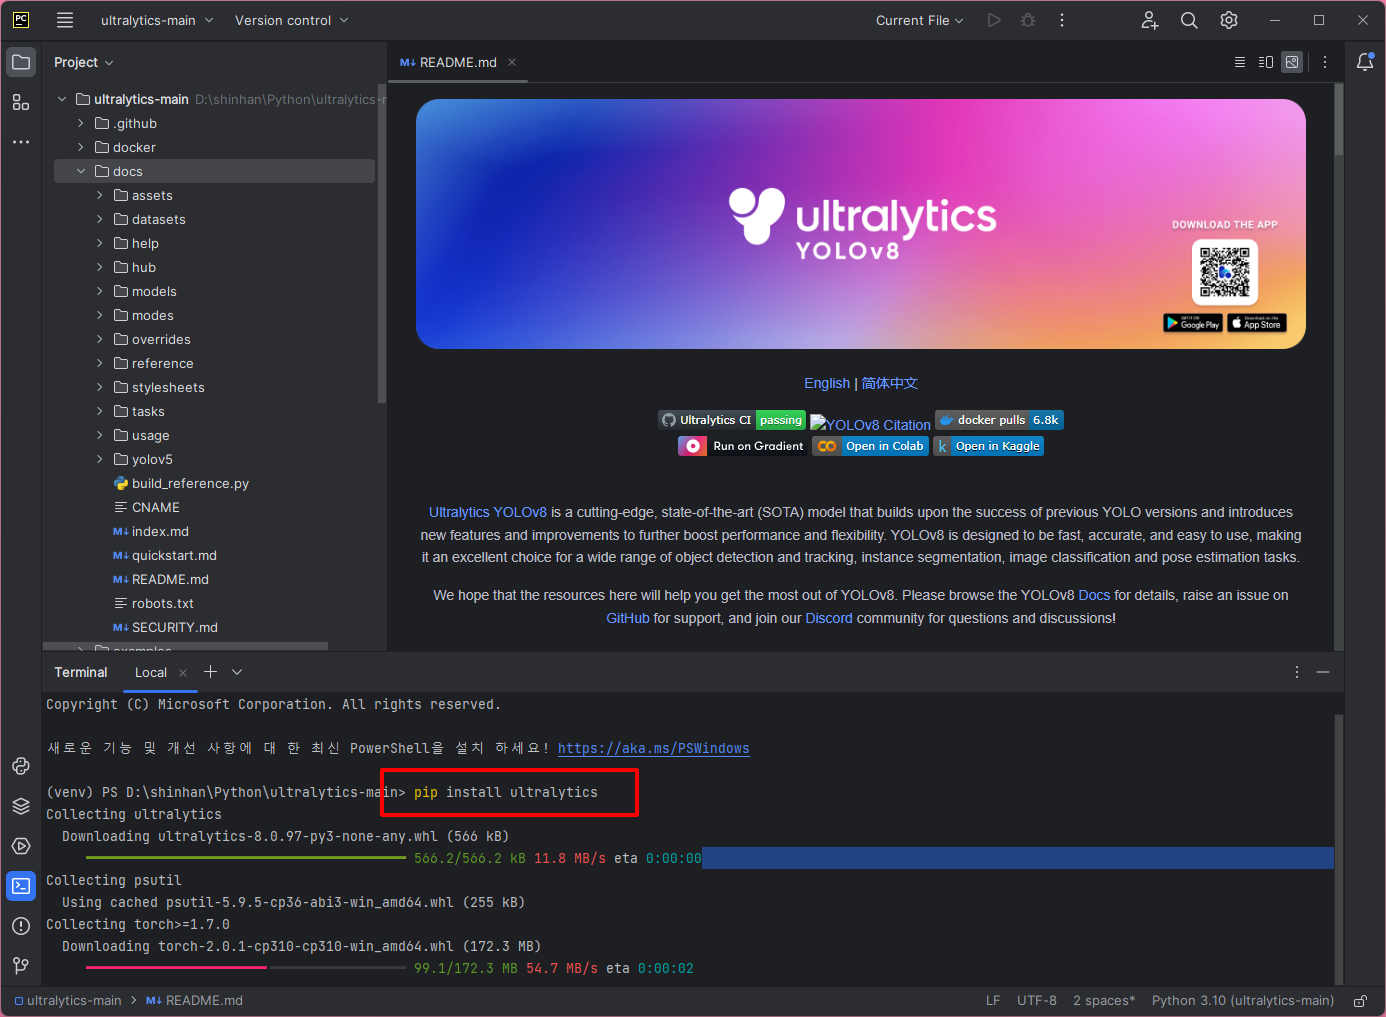Collapse the docs folder
1386x1017 pixels.
[81, 172]
